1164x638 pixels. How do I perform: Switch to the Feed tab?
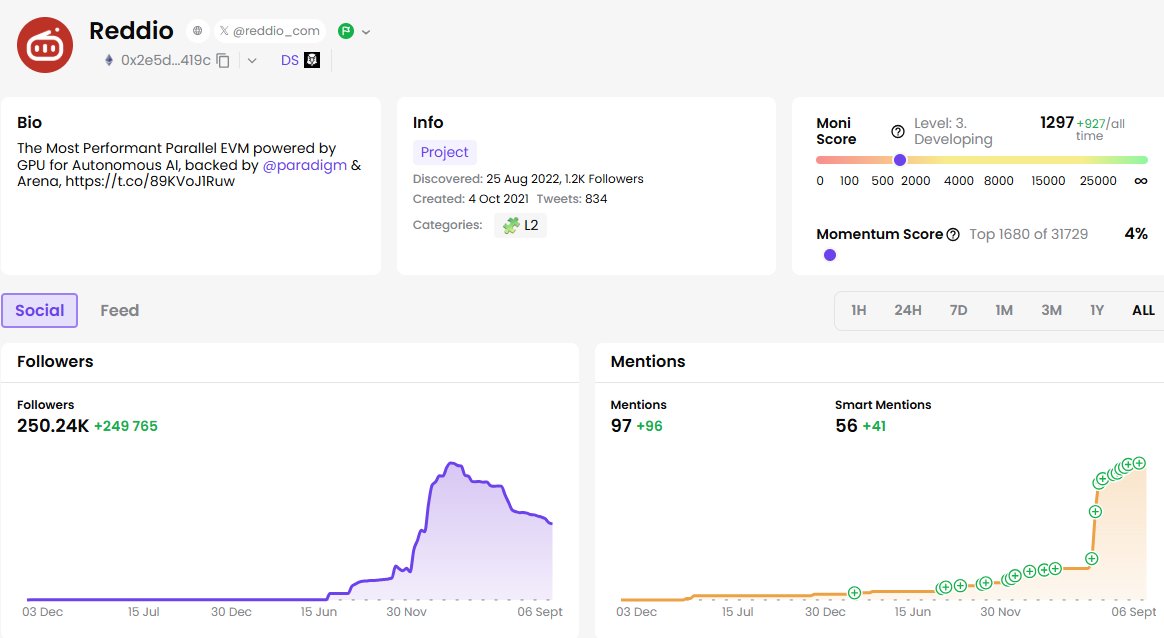(x=120, y=310)
